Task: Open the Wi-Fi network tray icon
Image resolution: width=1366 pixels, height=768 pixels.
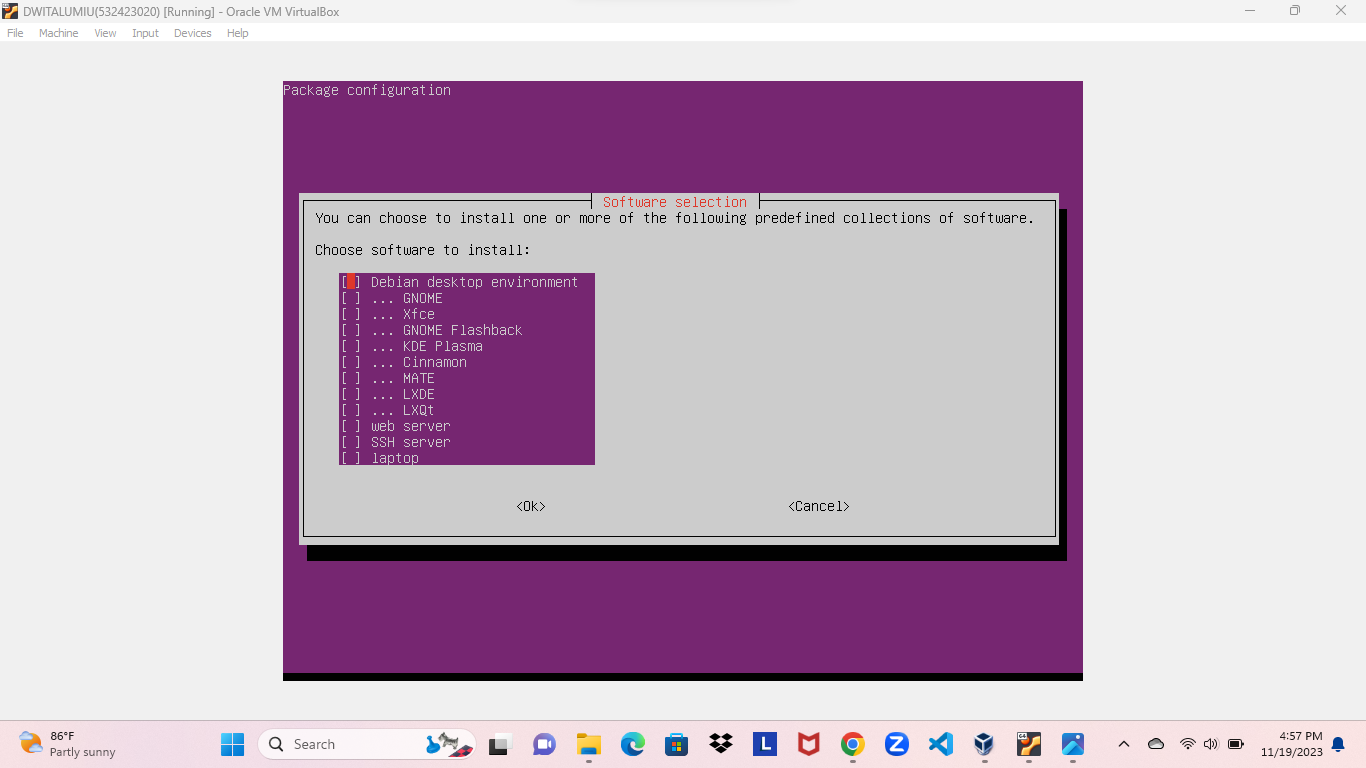Action: [x=1187, y=744]
